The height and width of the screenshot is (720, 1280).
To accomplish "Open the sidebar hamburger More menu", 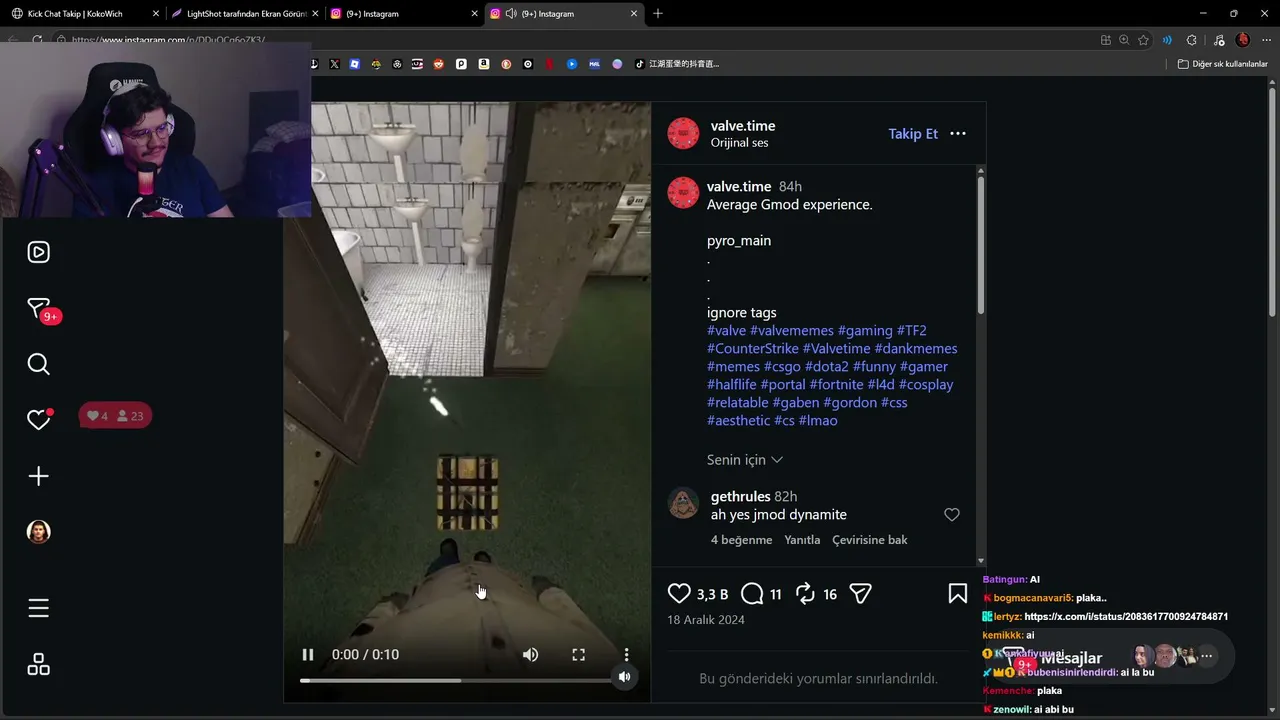I will [38, 608].
